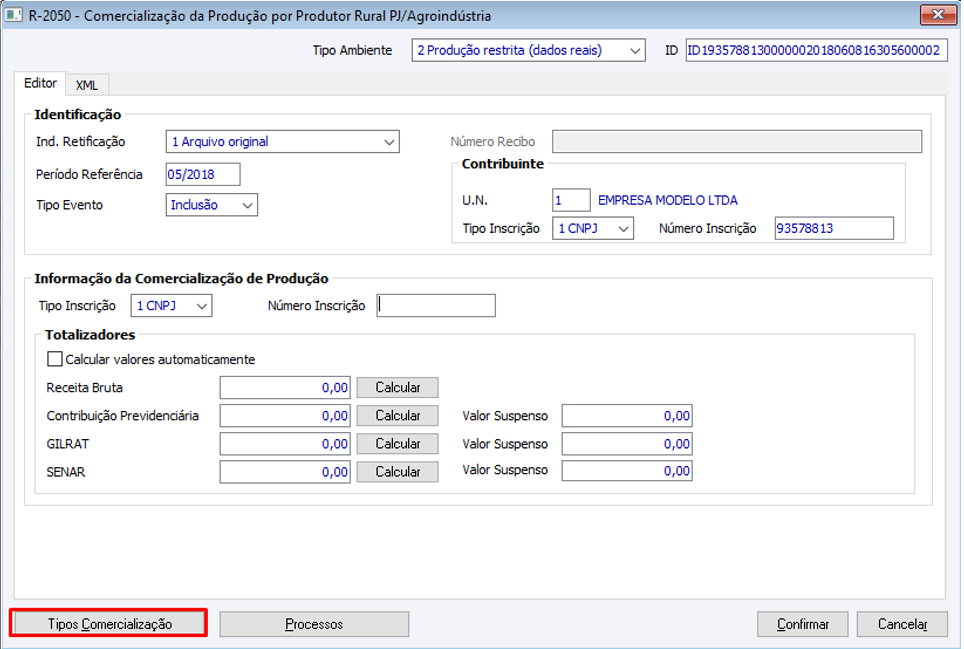Image resolution: width=964 pixels, height=649 pixels.
Task: Open the Tipo Evento dropdown
Action: 247,205
